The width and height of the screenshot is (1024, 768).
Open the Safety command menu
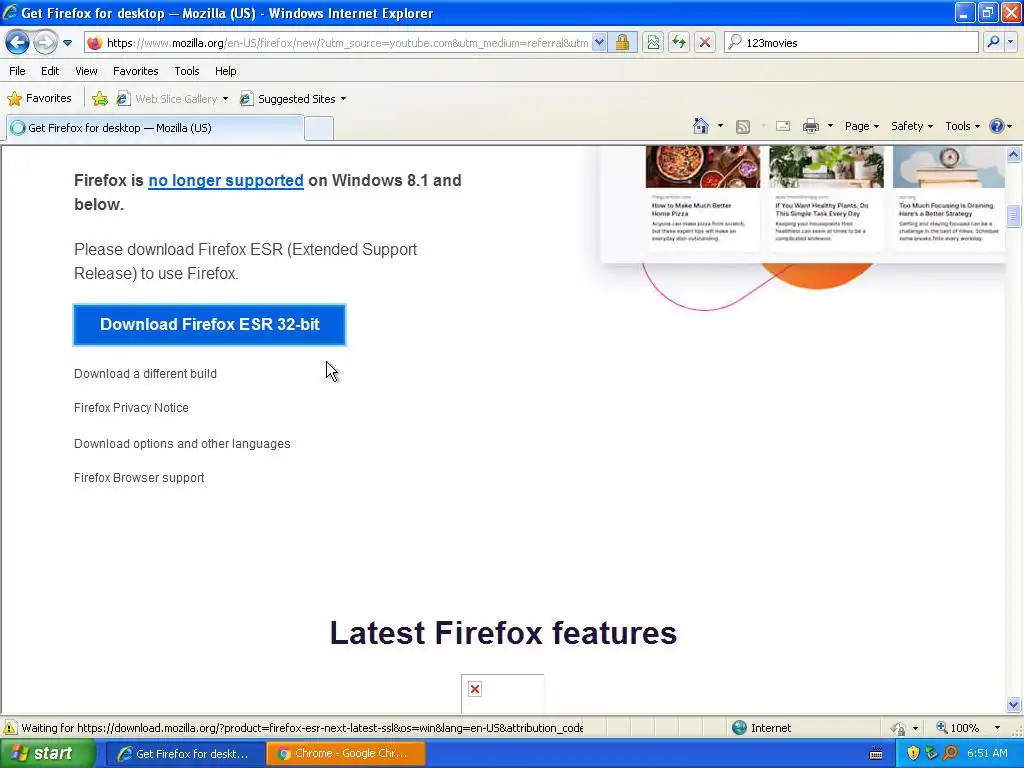pos(912,126)
